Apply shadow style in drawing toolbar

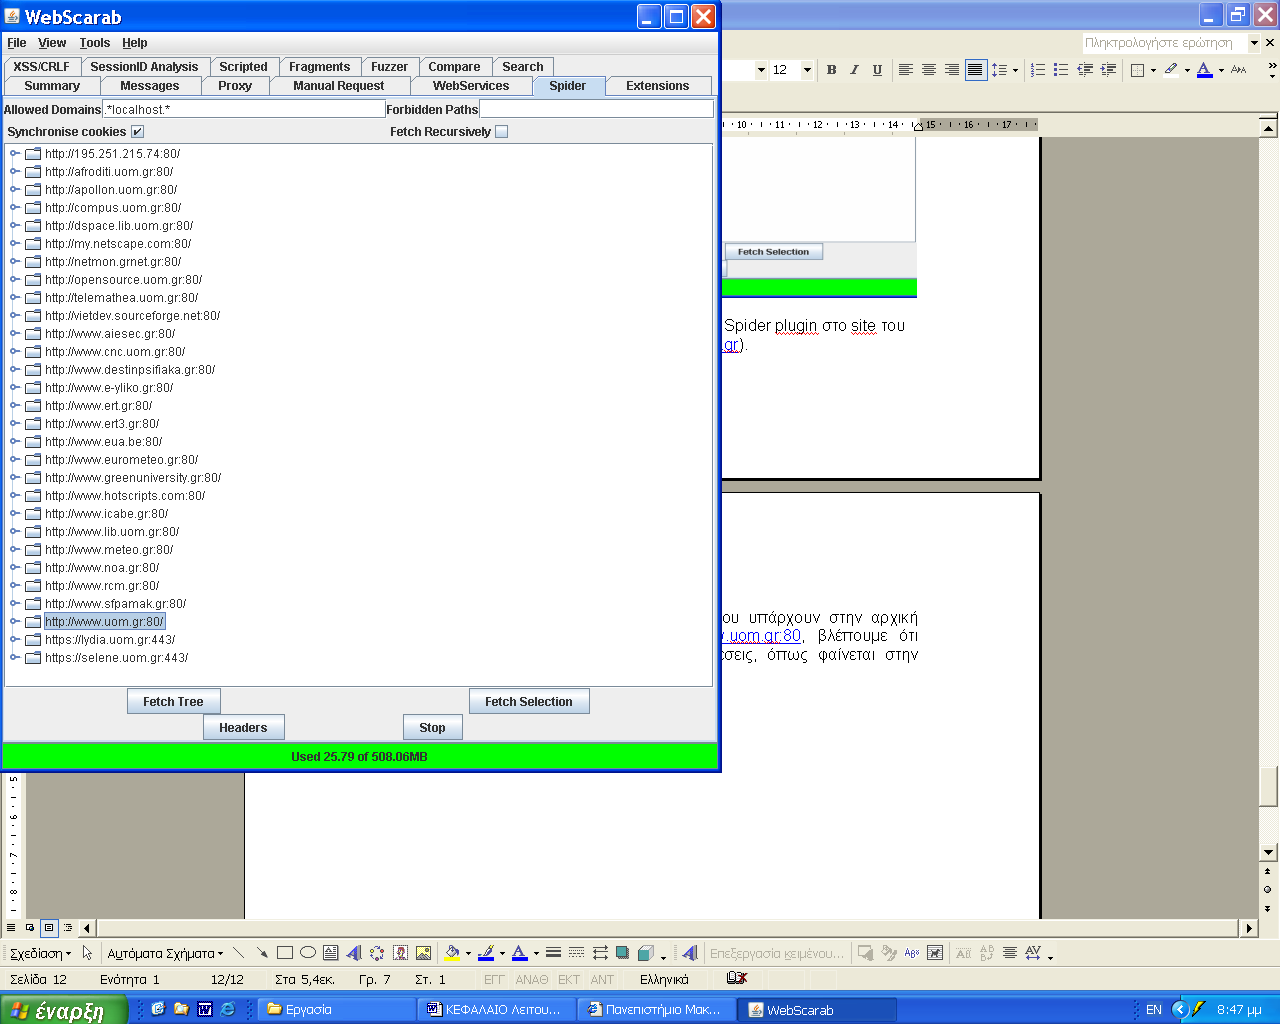pos(623,953)
